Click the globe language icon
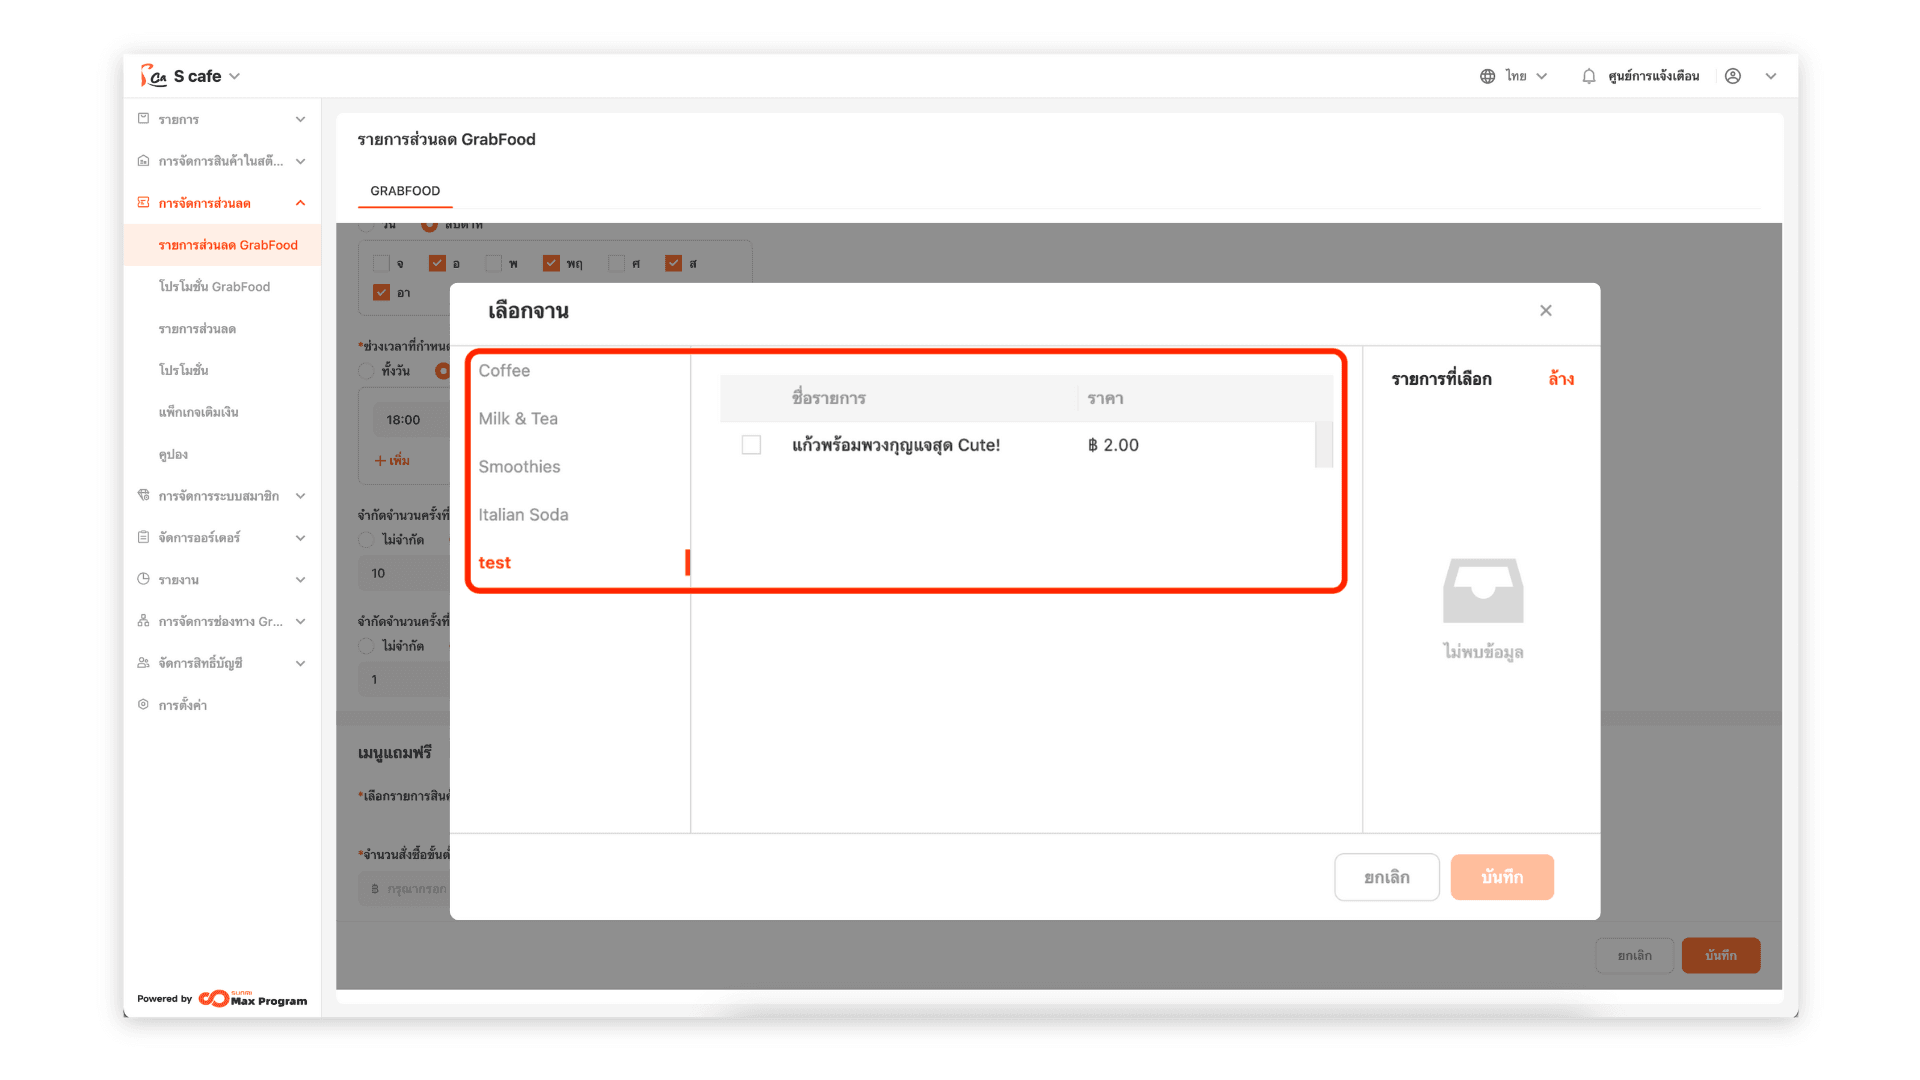Screen dimensions: 1920x1080 pyautogui.click(x=1487, y=76)
